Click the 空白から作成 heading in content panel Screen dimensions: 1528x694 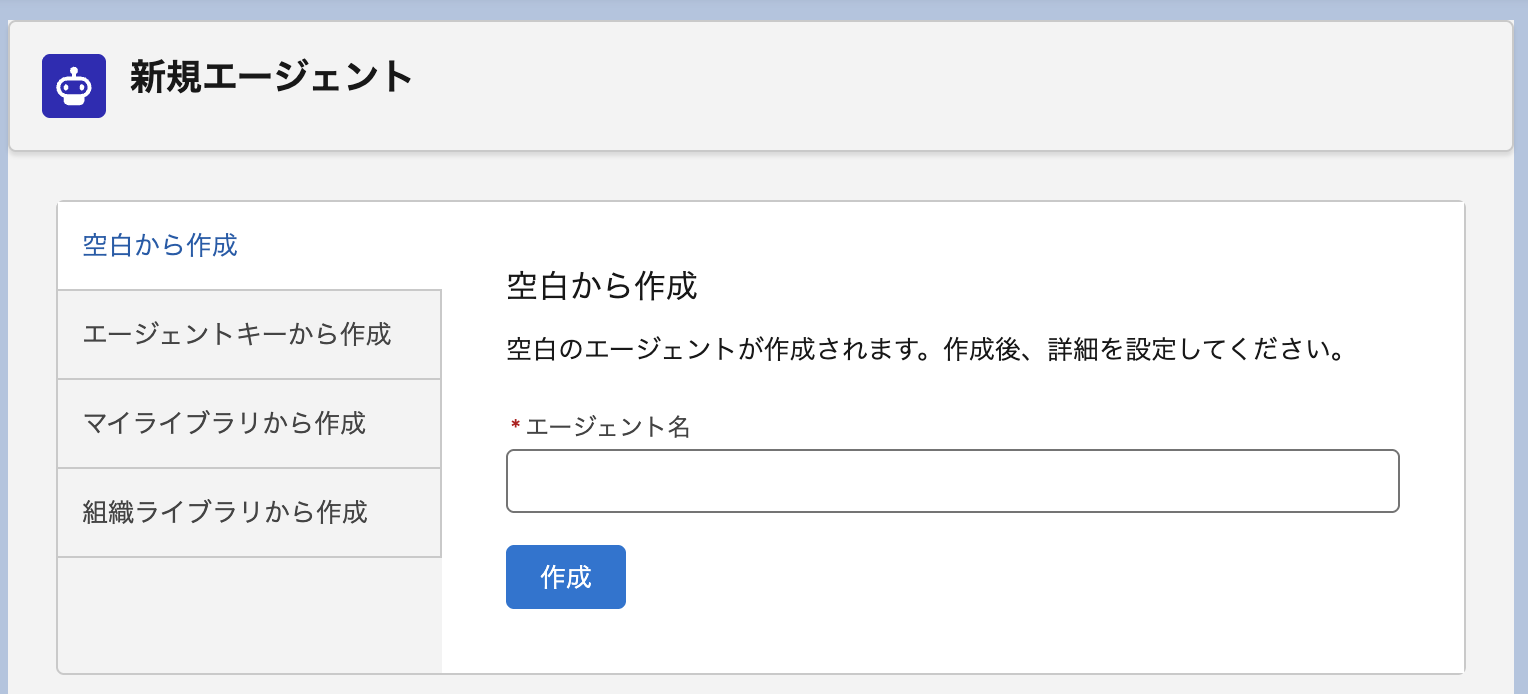pos(602,287)
